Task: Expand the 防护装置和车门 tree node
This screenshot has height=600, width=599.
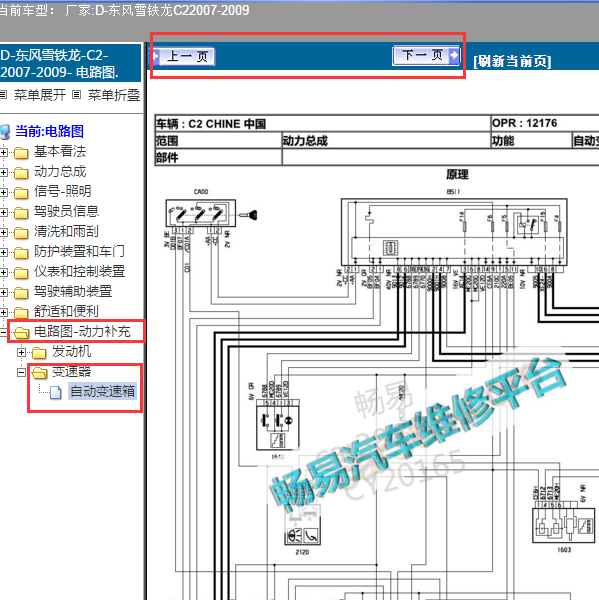Action: 3,252
